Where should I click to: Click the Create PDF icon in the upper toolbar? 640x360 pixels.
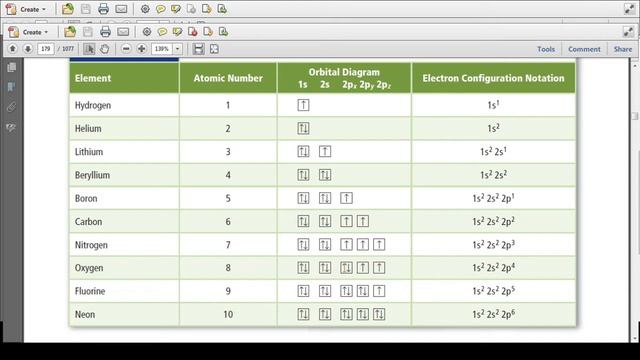(x=11, y=9)
